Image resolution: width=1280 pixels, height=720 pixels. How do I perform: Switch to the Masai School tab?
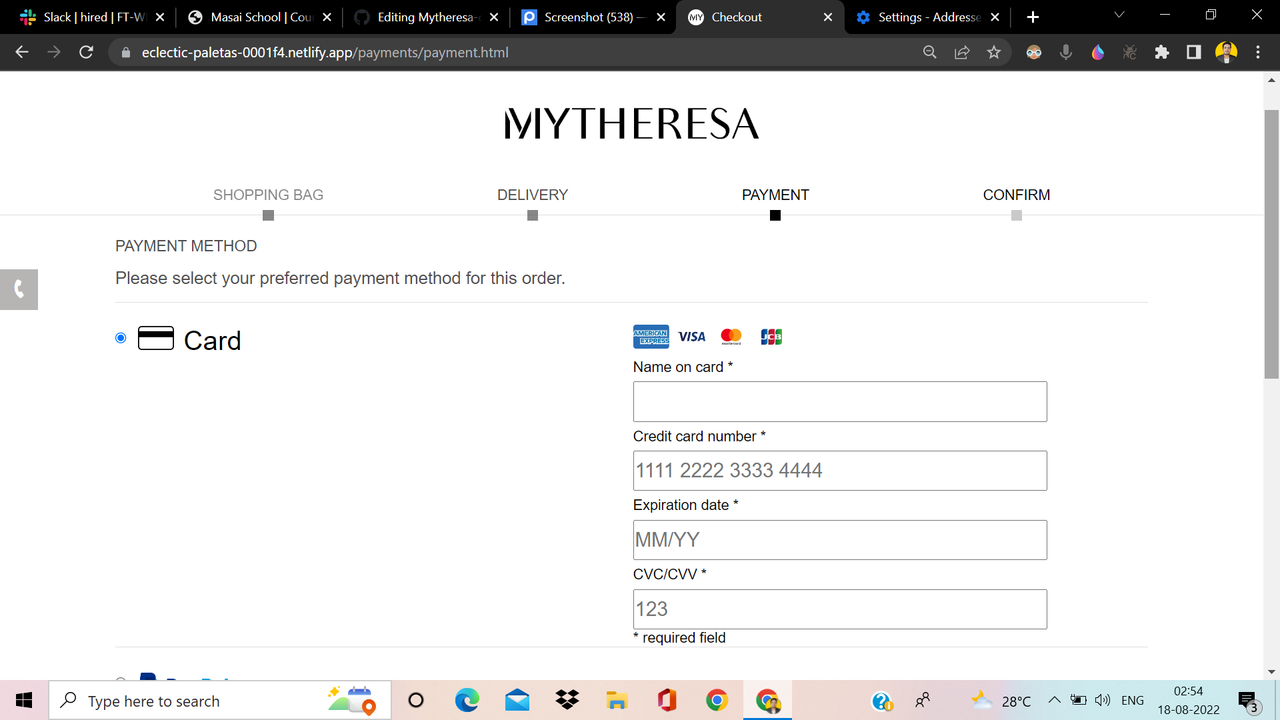pyautogui.click(x=257, y=17)
